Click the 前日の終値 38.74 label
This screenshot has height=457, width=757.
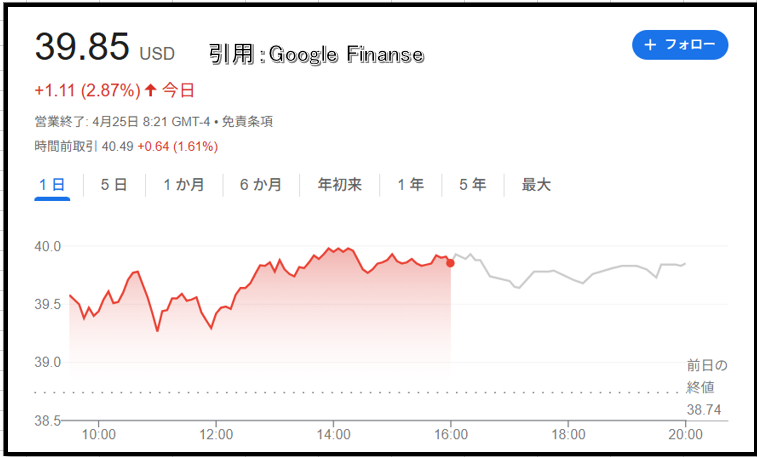pyautogui.click(x=707, y=388)
